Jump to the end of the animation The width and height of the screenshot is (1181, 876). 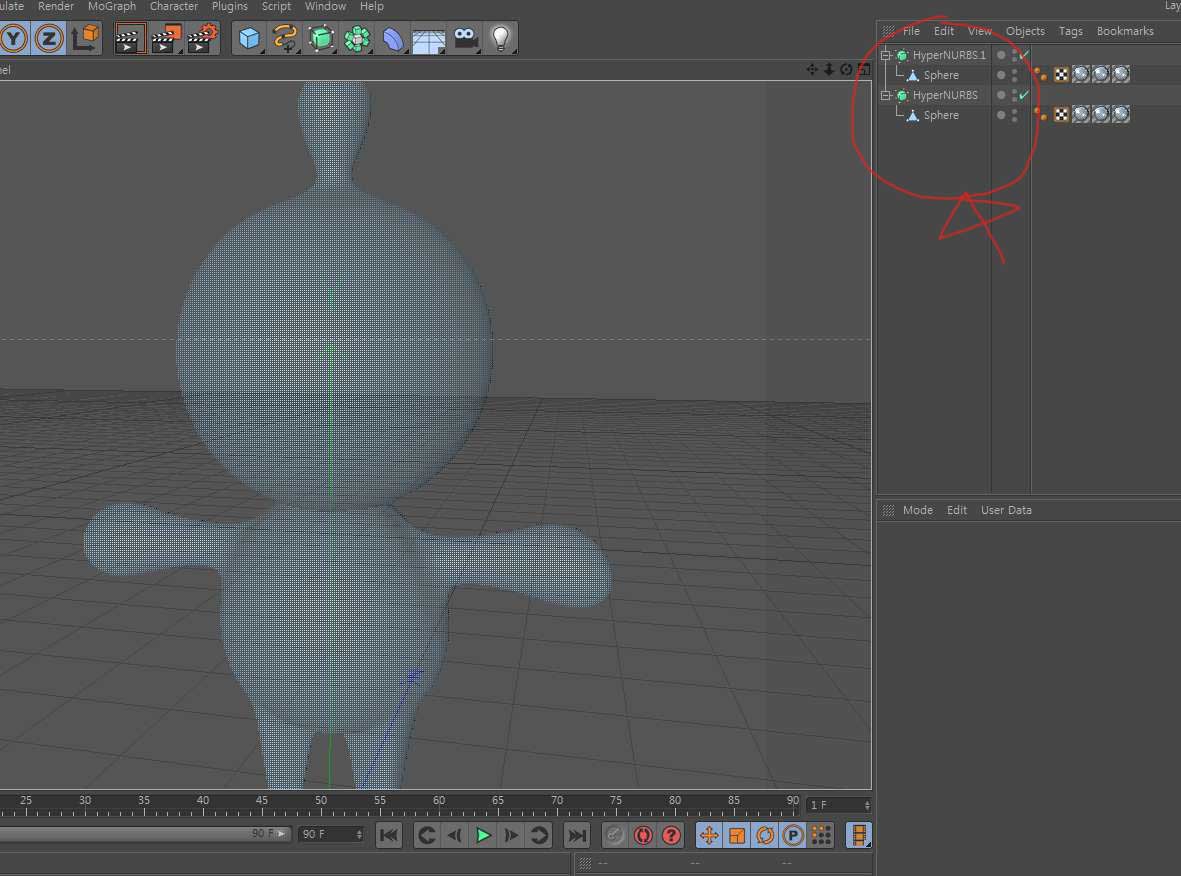point(577,835)
